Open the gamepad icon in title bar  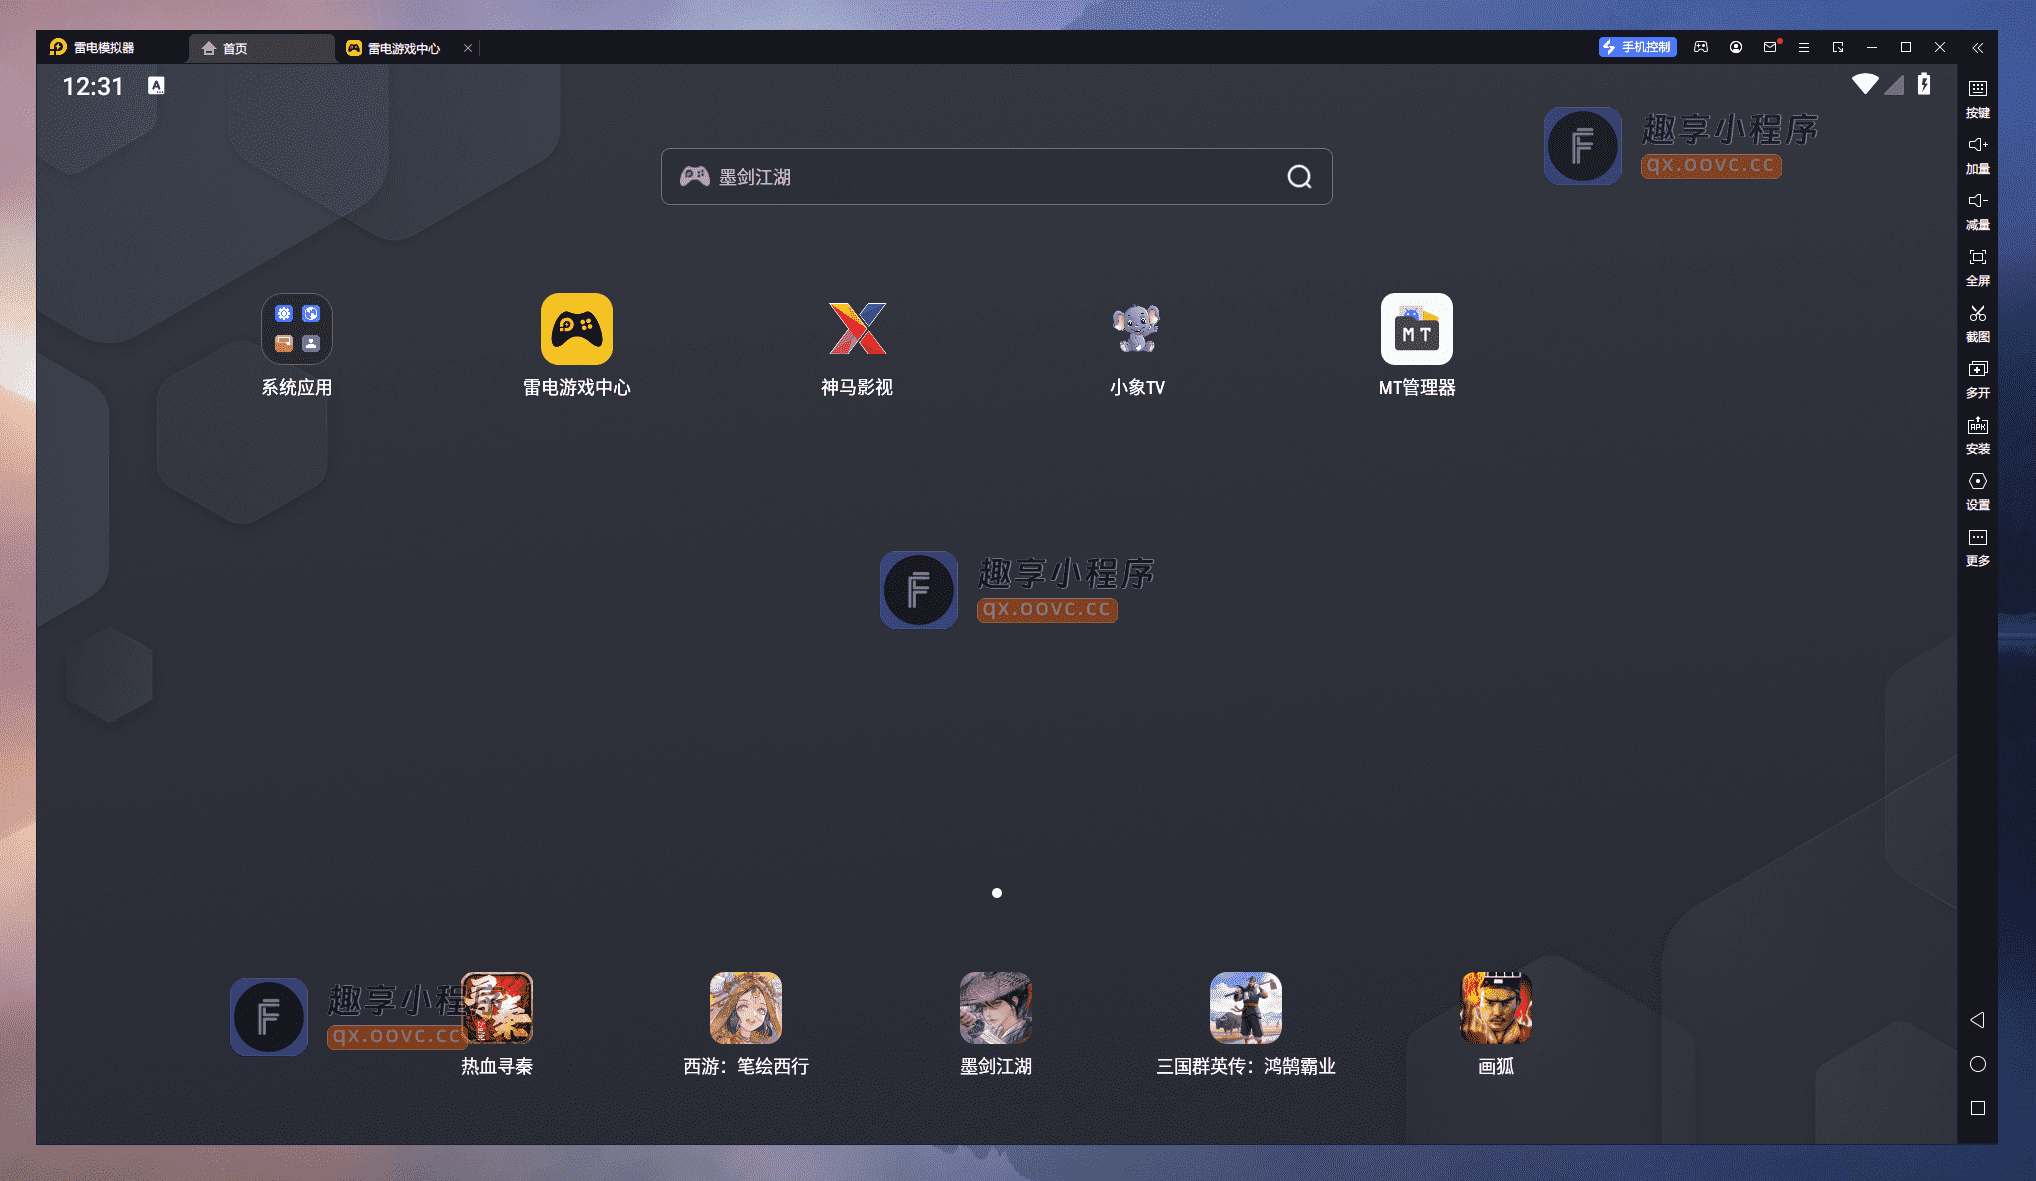pyautogui.click(x=1701, y=47)
